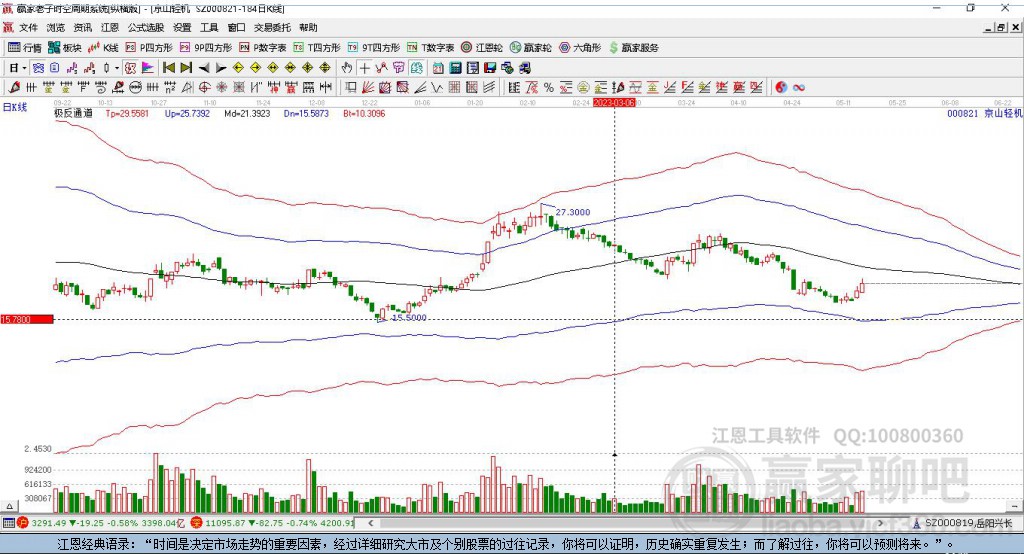The width and height of the screenshot is (1024, 554).
Task: Open the 六角形 hexagon tool
Action: [580, 48]
